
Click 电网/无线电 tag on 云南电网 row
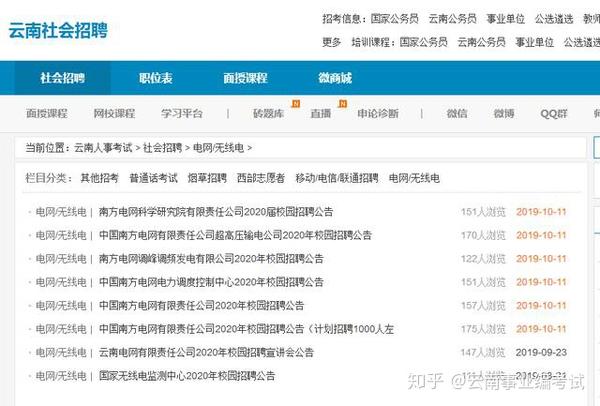pyautogui.click(x=61, y=352)
